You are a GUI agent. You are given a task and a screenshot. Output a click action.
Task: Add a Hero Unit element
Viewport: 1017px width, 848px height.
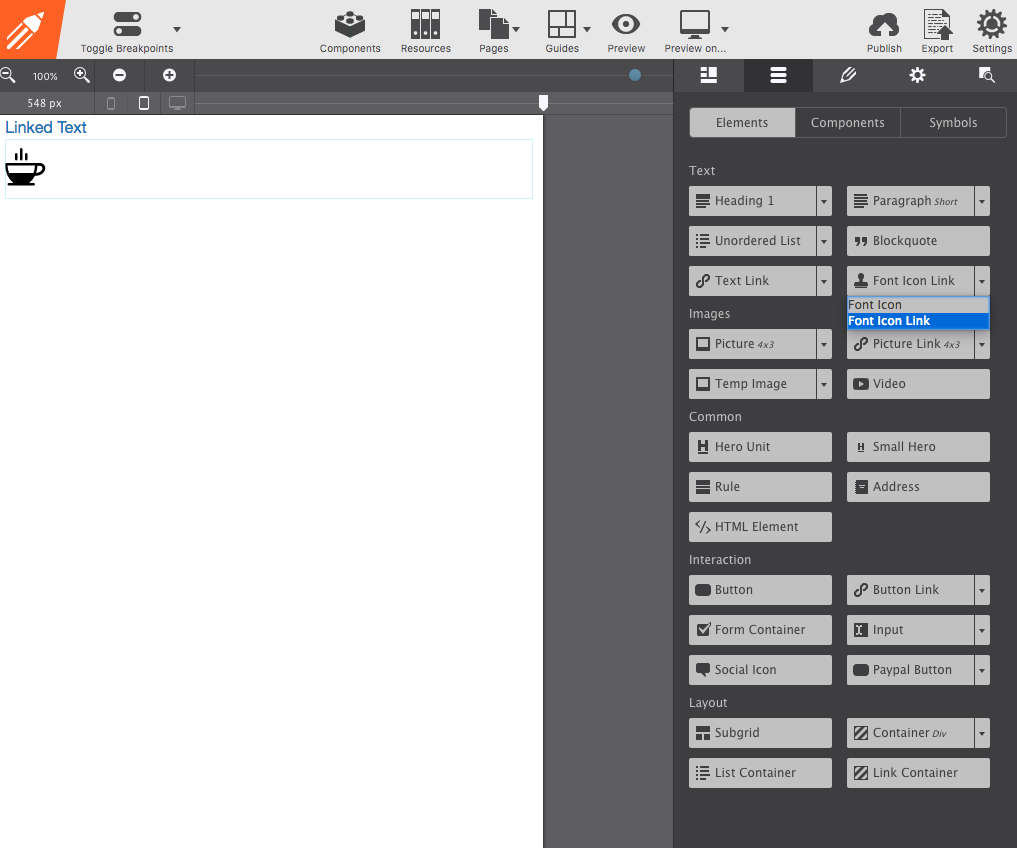[760, 447]
